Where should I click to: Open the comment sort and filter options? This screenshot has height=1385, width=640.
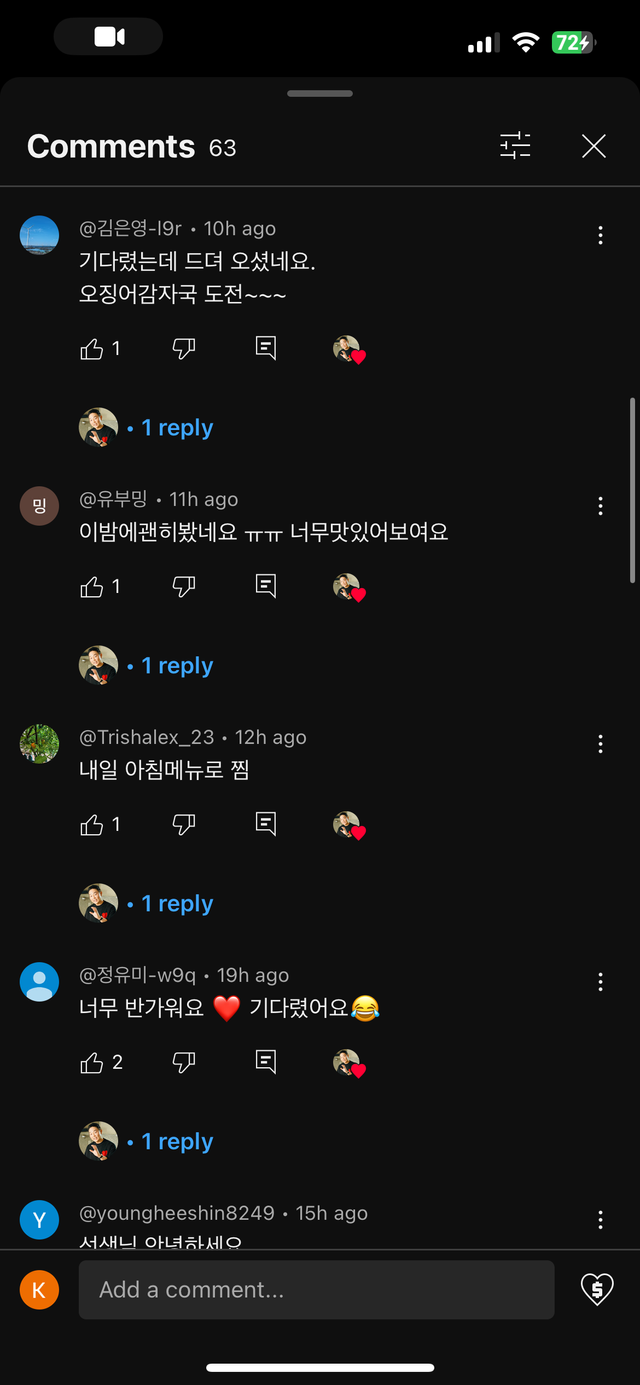515,147
